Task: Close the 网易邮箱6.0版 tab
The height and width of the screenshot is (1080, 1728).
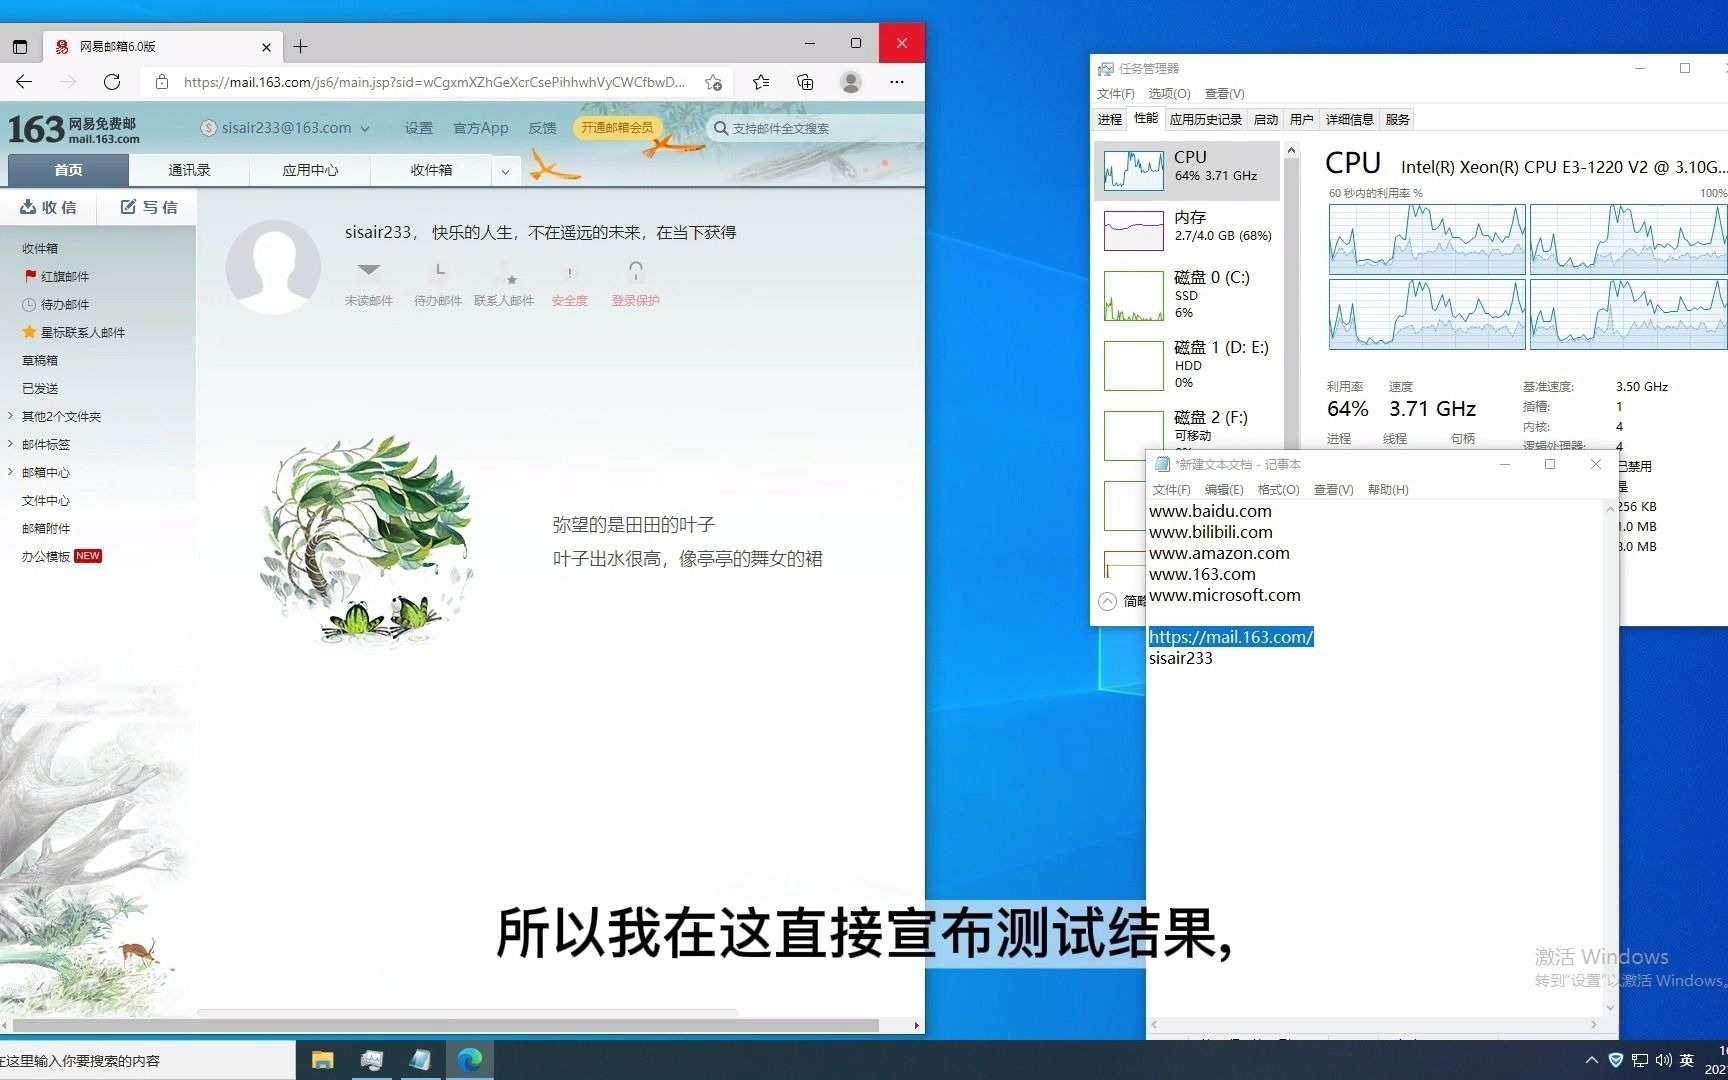Action: [x=266, y=47]
